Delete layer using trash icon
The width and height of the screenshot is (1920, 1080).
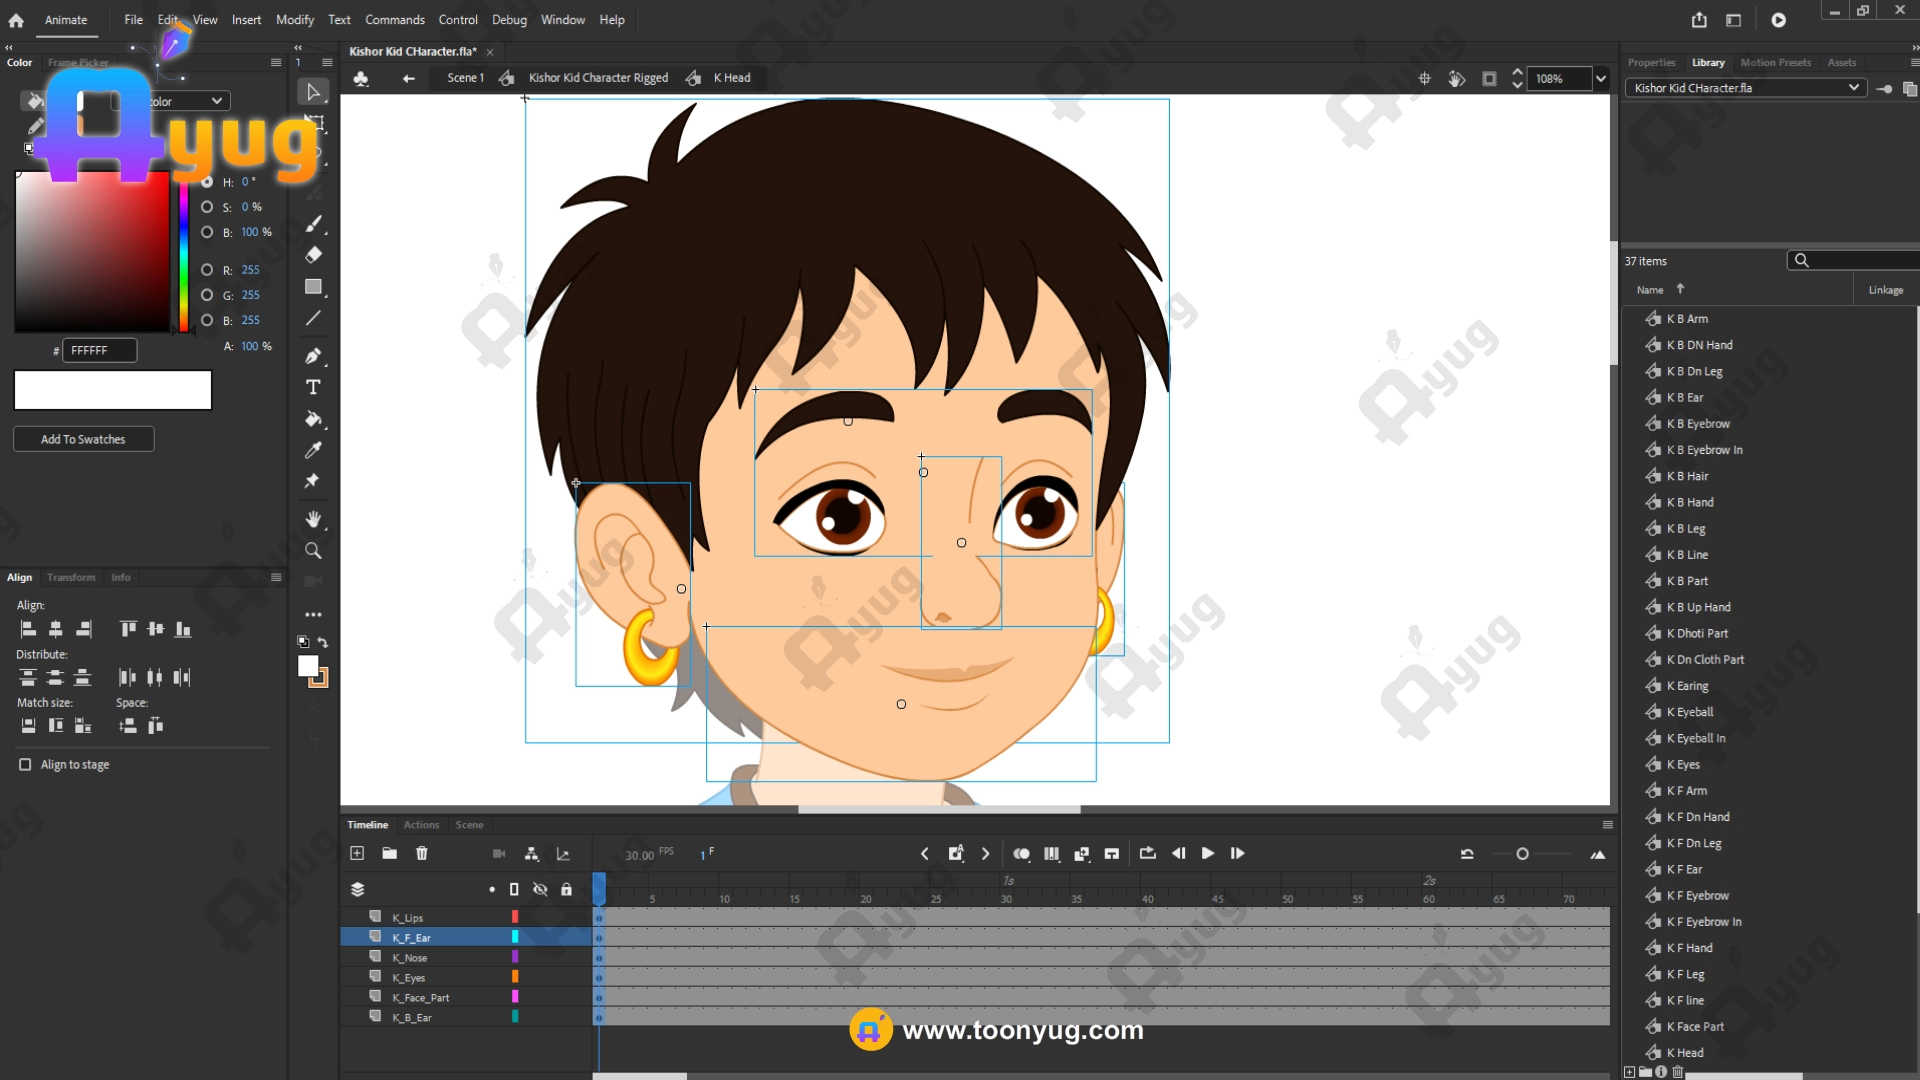click(421, 853)
